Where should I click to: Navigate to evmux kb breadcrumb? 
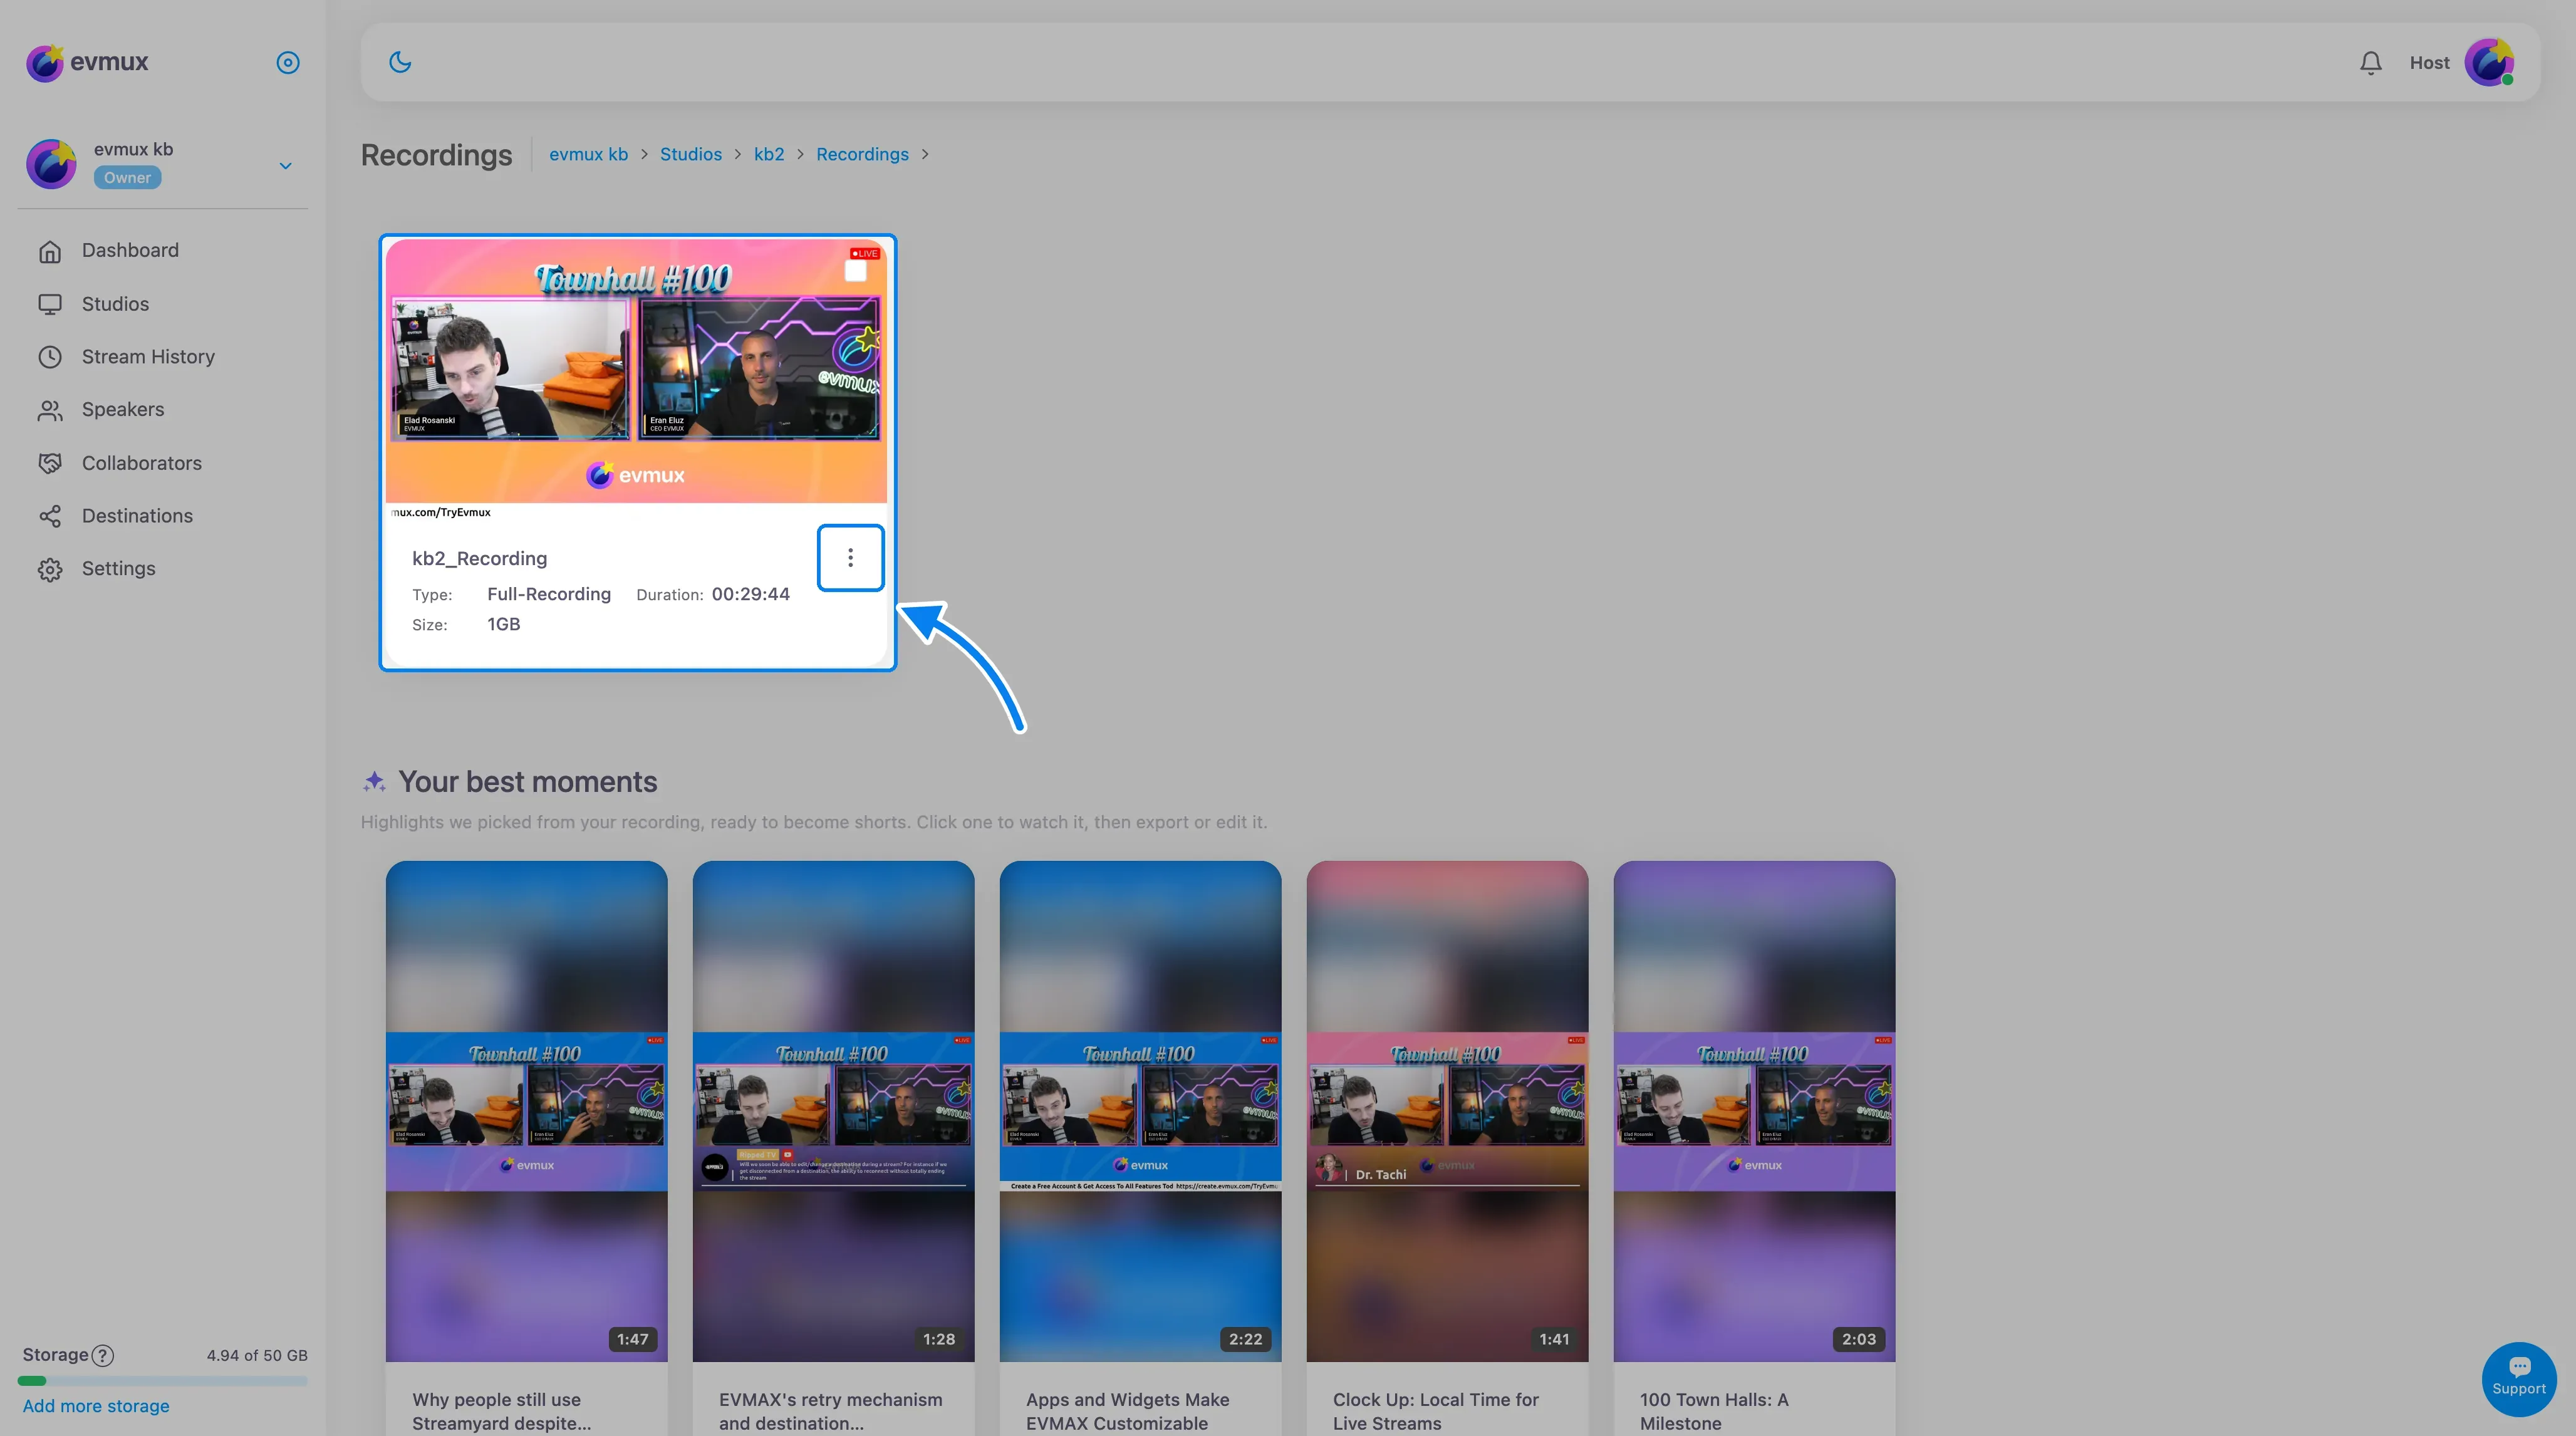coord(588,154)
